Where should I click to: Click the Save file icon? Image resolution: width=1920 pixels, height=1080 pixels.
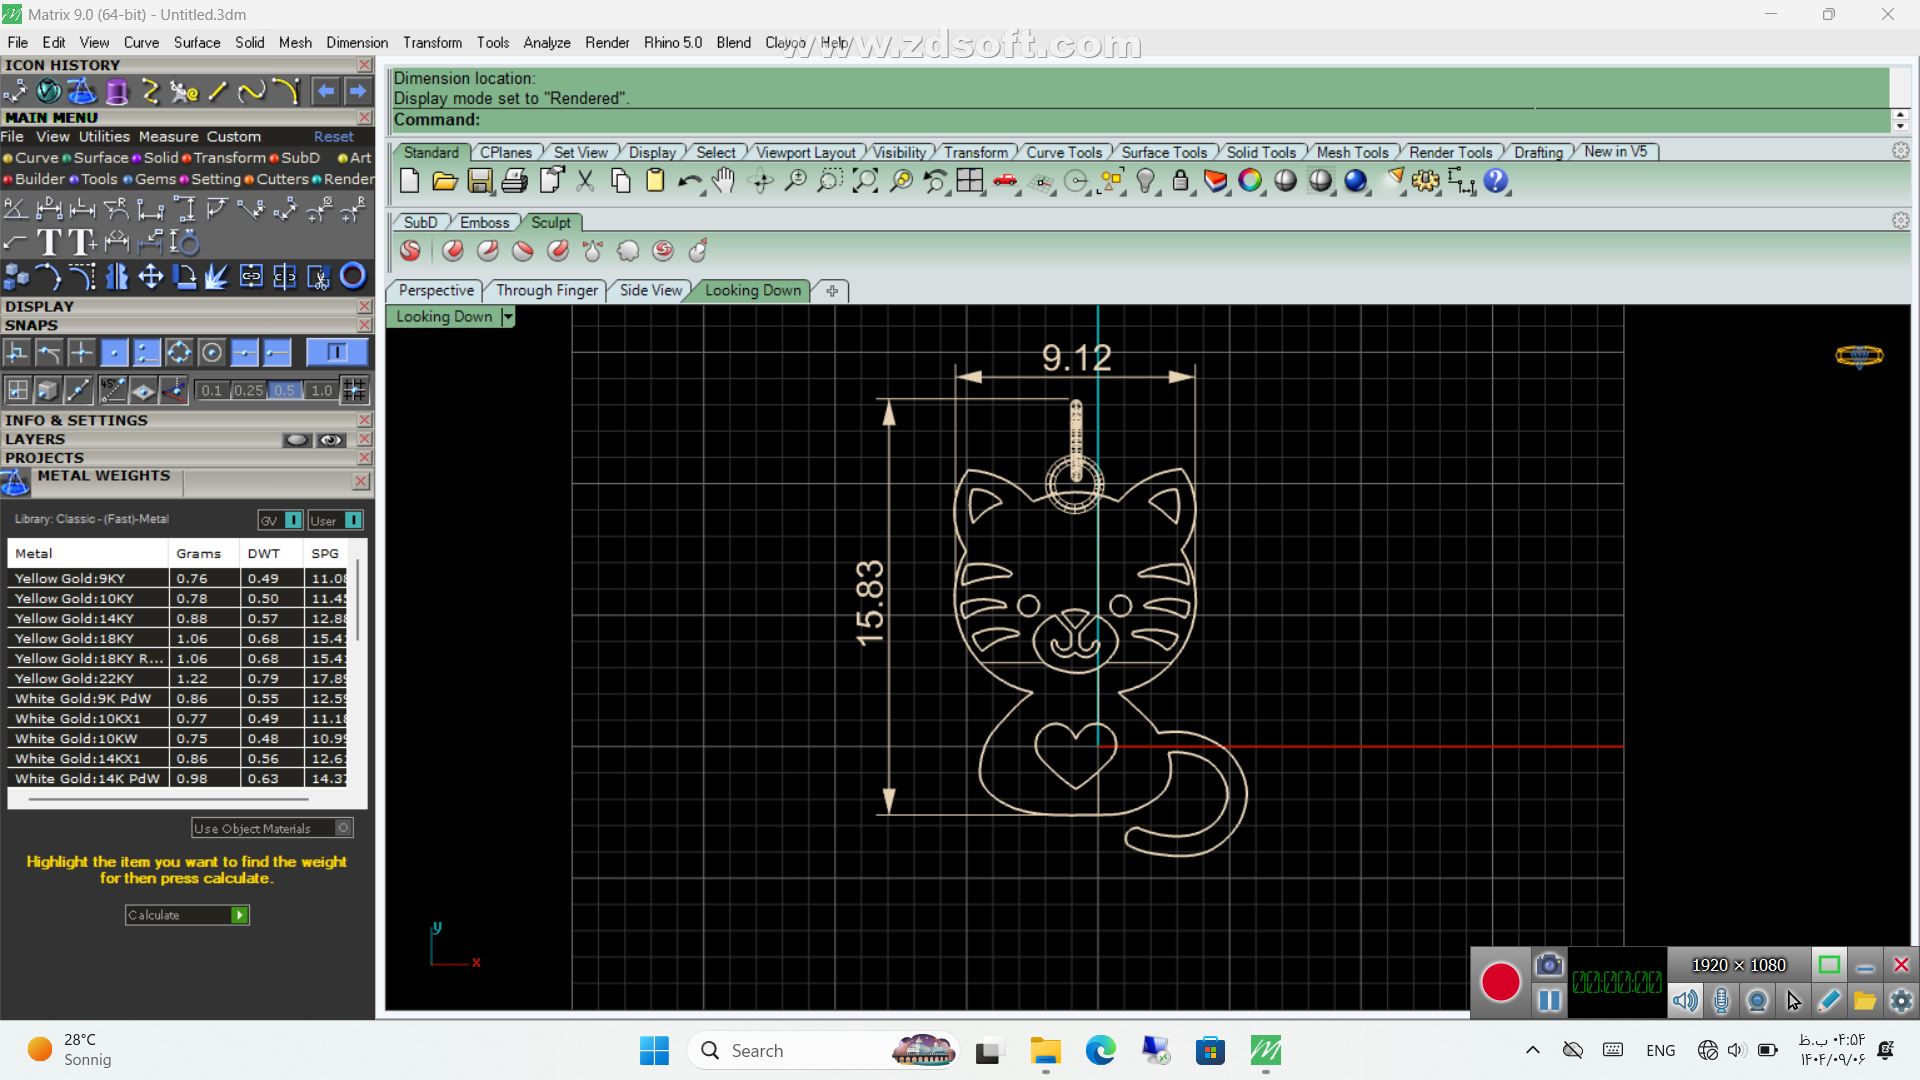click(480, 181)
